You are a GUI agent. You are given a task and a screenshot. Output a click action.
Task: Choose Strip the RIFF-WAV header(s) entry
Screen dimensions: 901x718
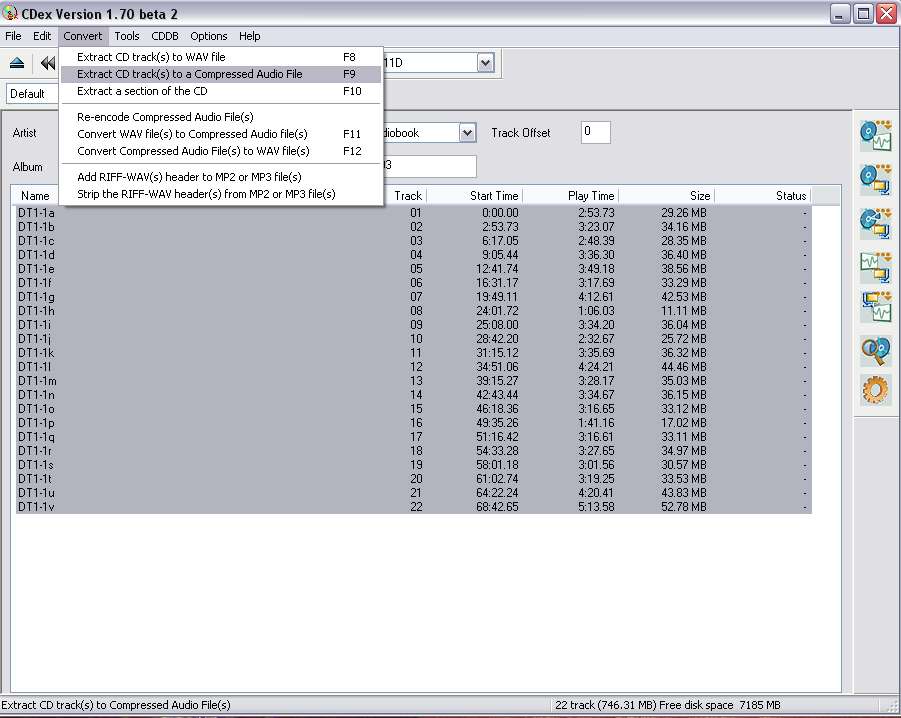click(221, 194)
